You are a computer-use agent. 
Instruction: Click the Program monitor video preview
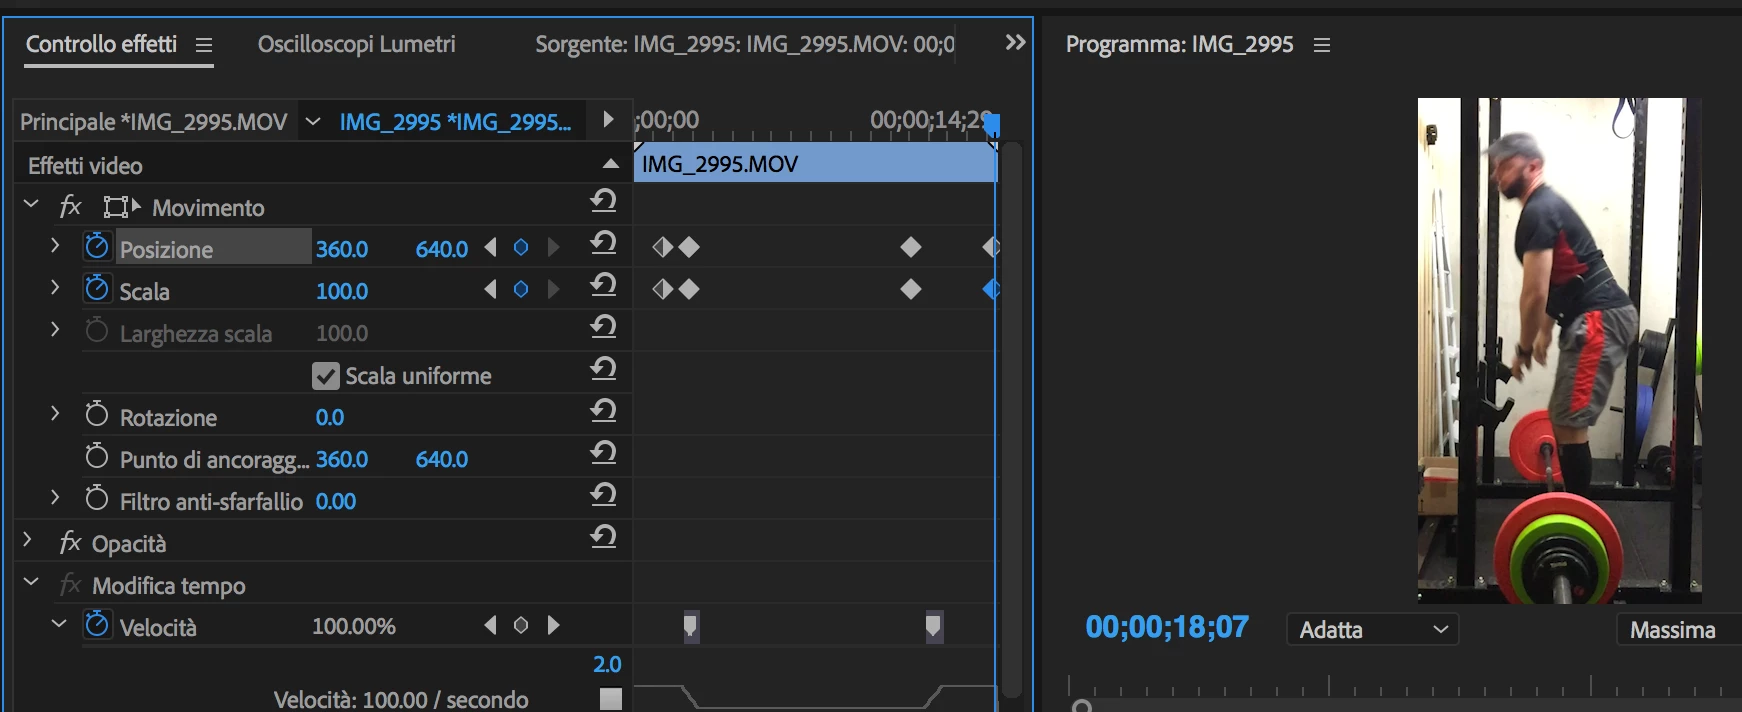(1560, 350)
